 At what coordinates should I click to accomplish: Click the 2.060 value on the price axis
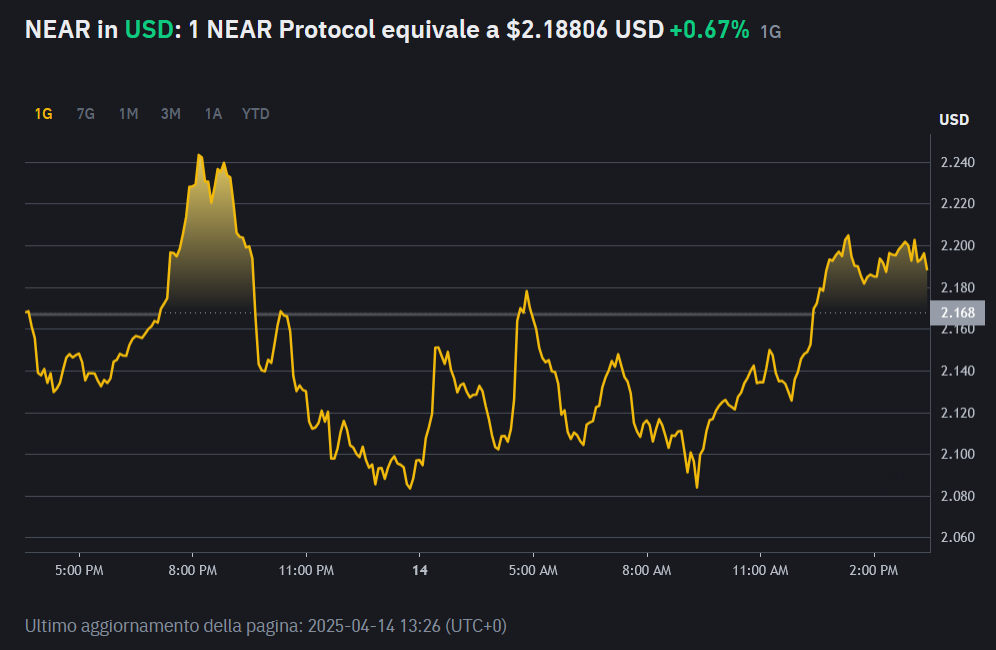pos(957,538)
